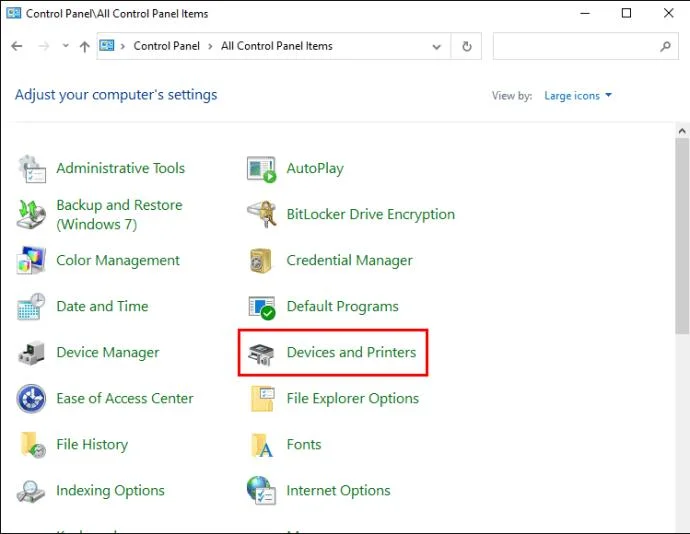690x534 pixels.
Task: Click the Control Panel breadcrumb
Action: [x=166, y=46]
